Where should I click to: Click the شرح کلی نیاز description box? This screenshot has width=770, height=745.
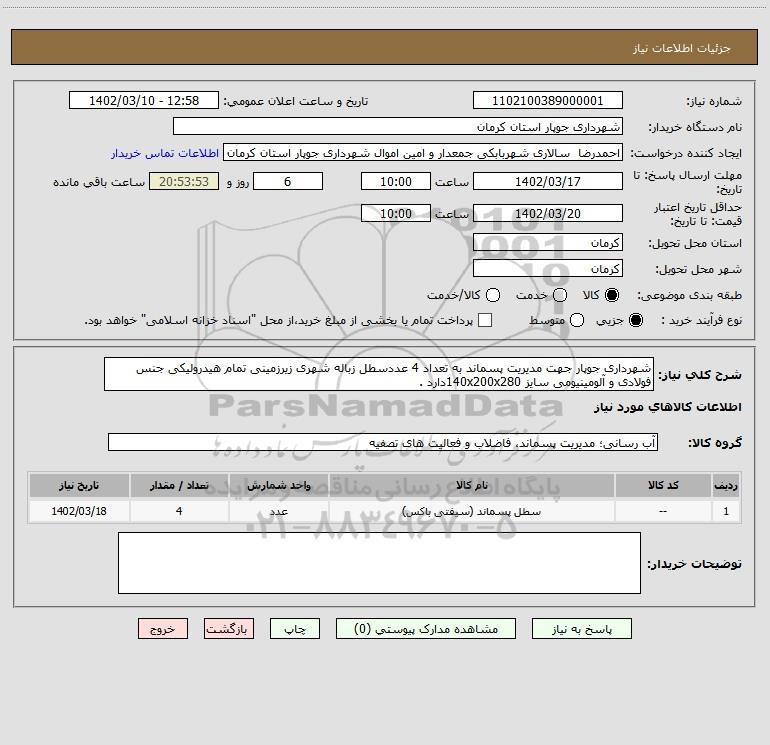(379, 375)
